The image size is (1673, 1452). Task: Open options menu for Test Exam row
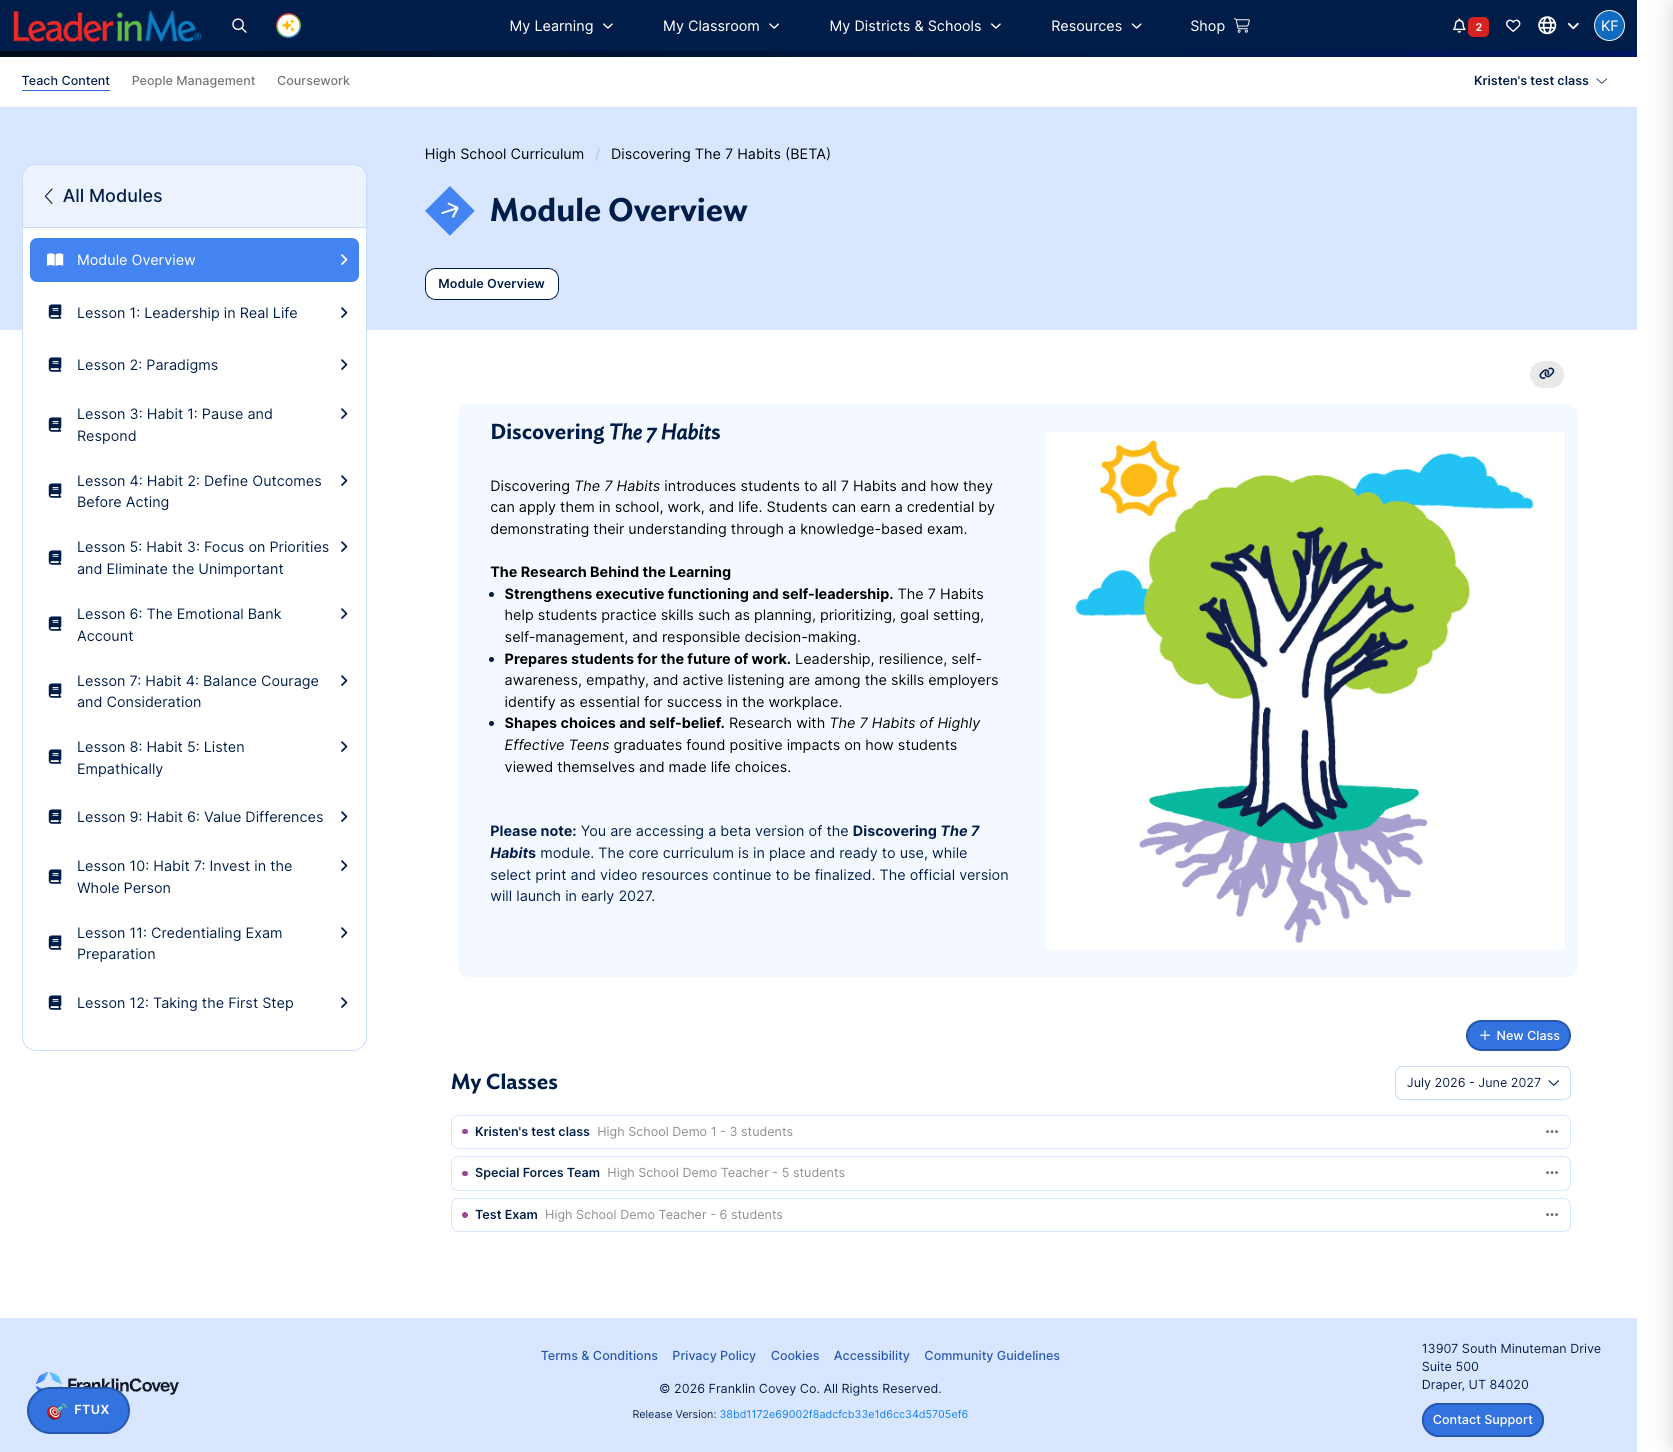pos(1552,1215)
